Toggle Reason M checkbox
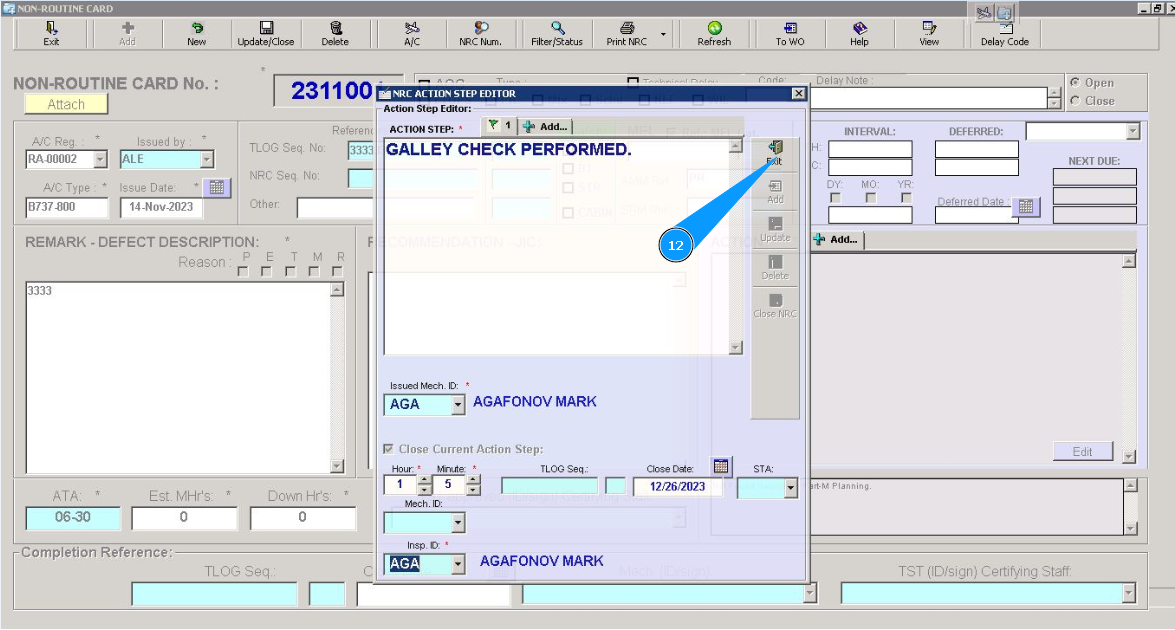Viewport: 1175px width, 630px height. 314,271
